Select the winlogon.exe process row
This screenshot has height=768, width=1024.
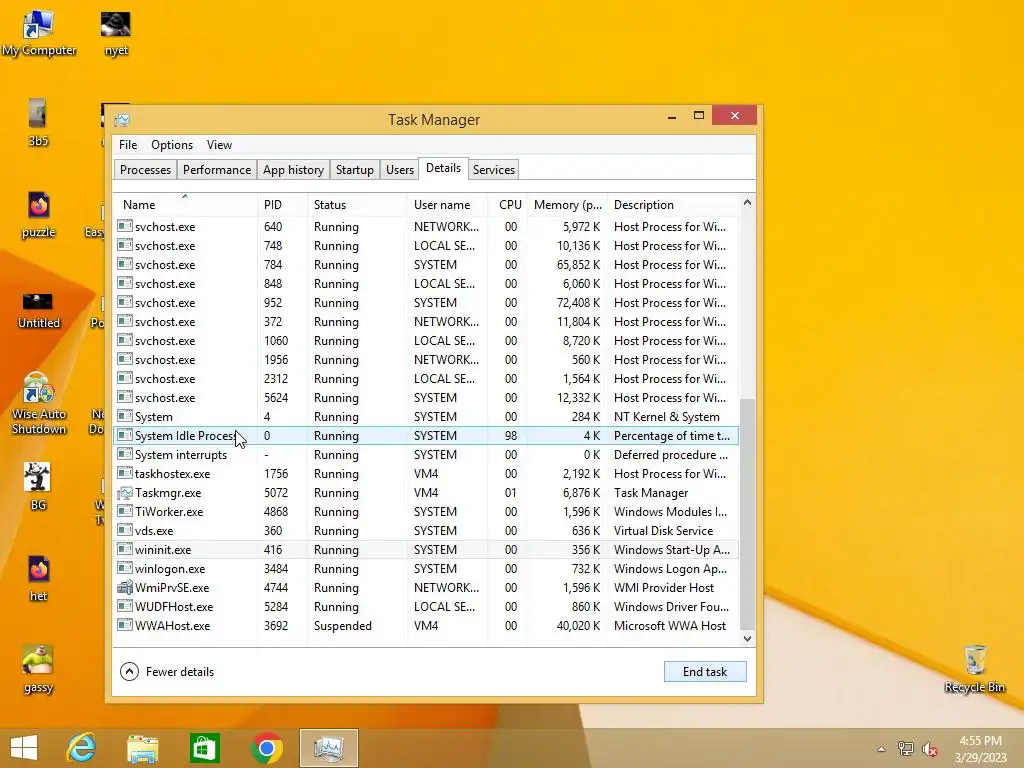click(x=426, y=569)
